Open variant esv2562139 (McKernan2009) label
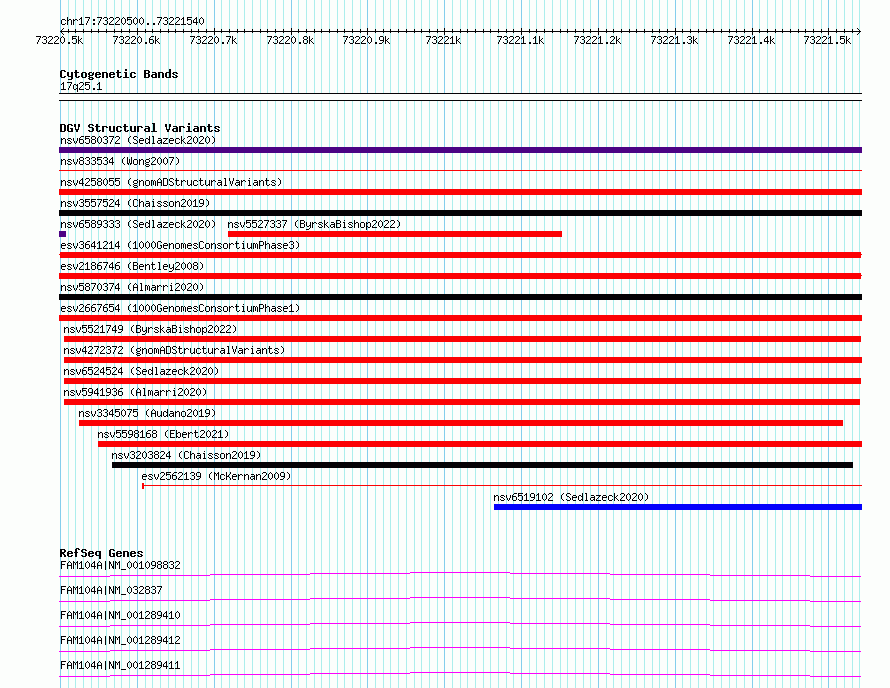 point(216,476)
